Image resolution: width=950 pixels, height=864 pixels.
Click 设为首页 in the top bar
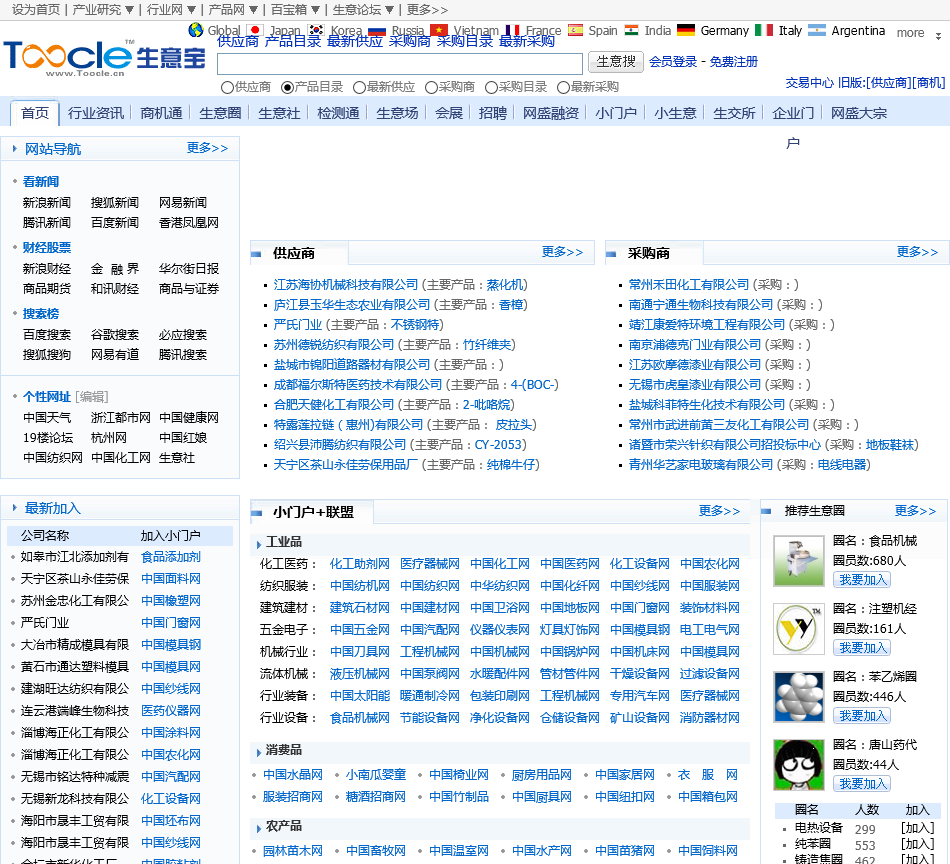click(36, 10)
